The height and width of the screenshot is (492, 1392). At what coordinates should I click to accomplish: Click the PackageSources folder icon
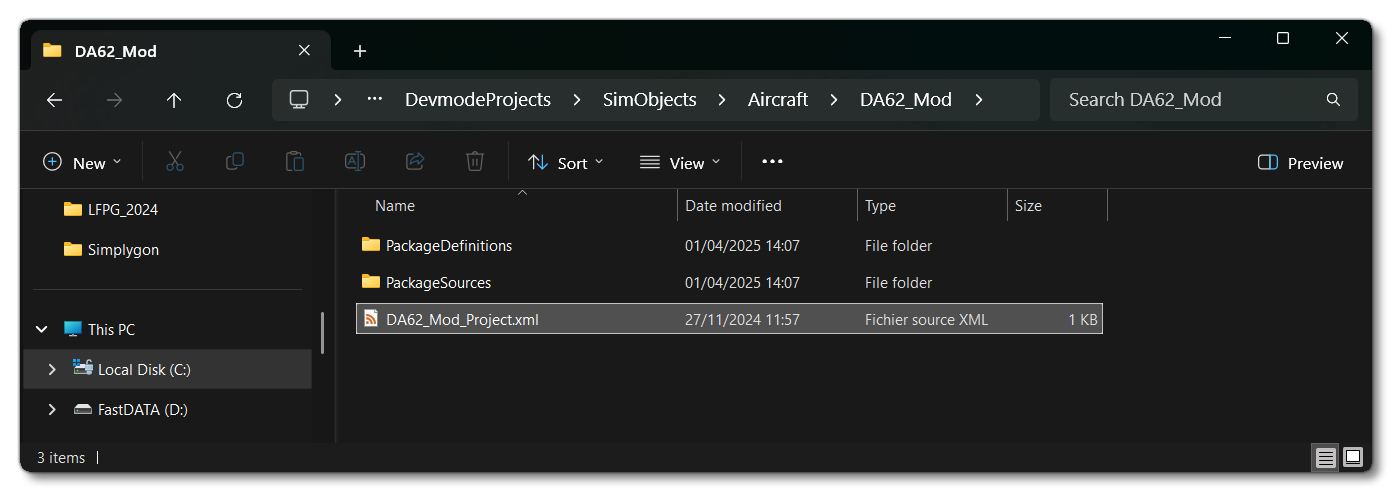pos(371,282)
